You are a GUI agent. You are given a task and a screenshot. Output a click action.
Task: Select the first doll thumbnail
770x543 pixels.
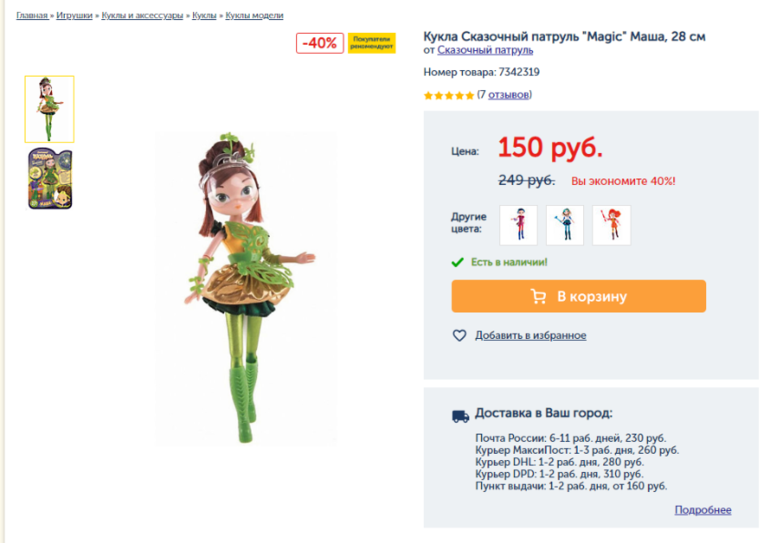[49, 109]
